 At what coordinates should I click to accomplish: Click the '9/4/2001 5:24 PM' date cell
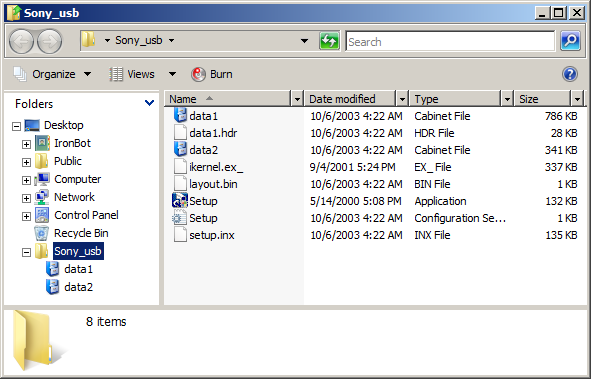(x=352, y=167)
